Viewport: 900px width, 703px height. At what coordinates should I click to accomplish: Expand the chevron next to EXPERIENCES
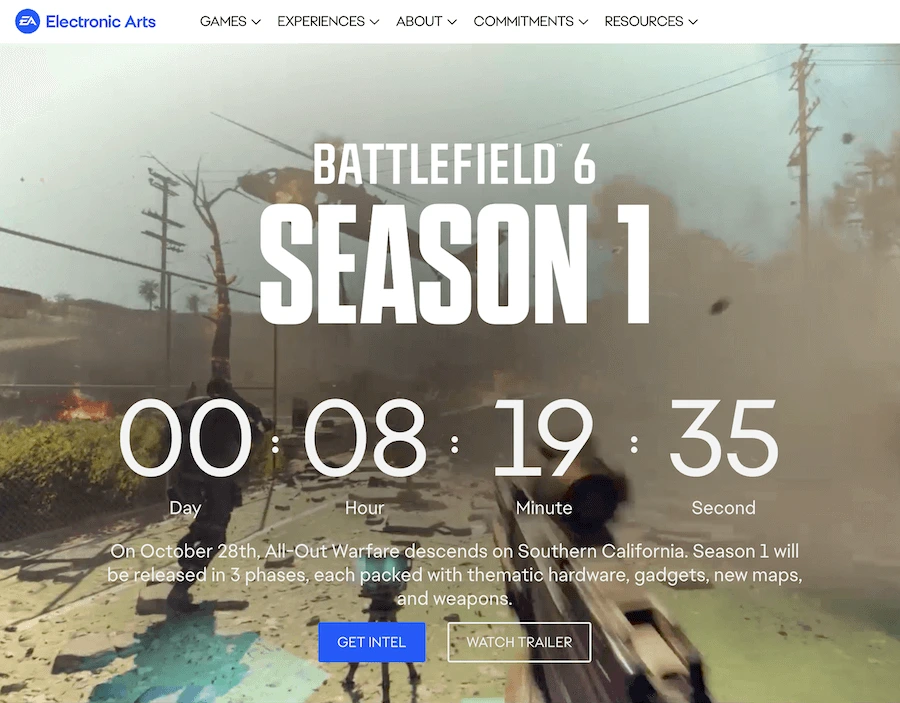click(374, 22)
